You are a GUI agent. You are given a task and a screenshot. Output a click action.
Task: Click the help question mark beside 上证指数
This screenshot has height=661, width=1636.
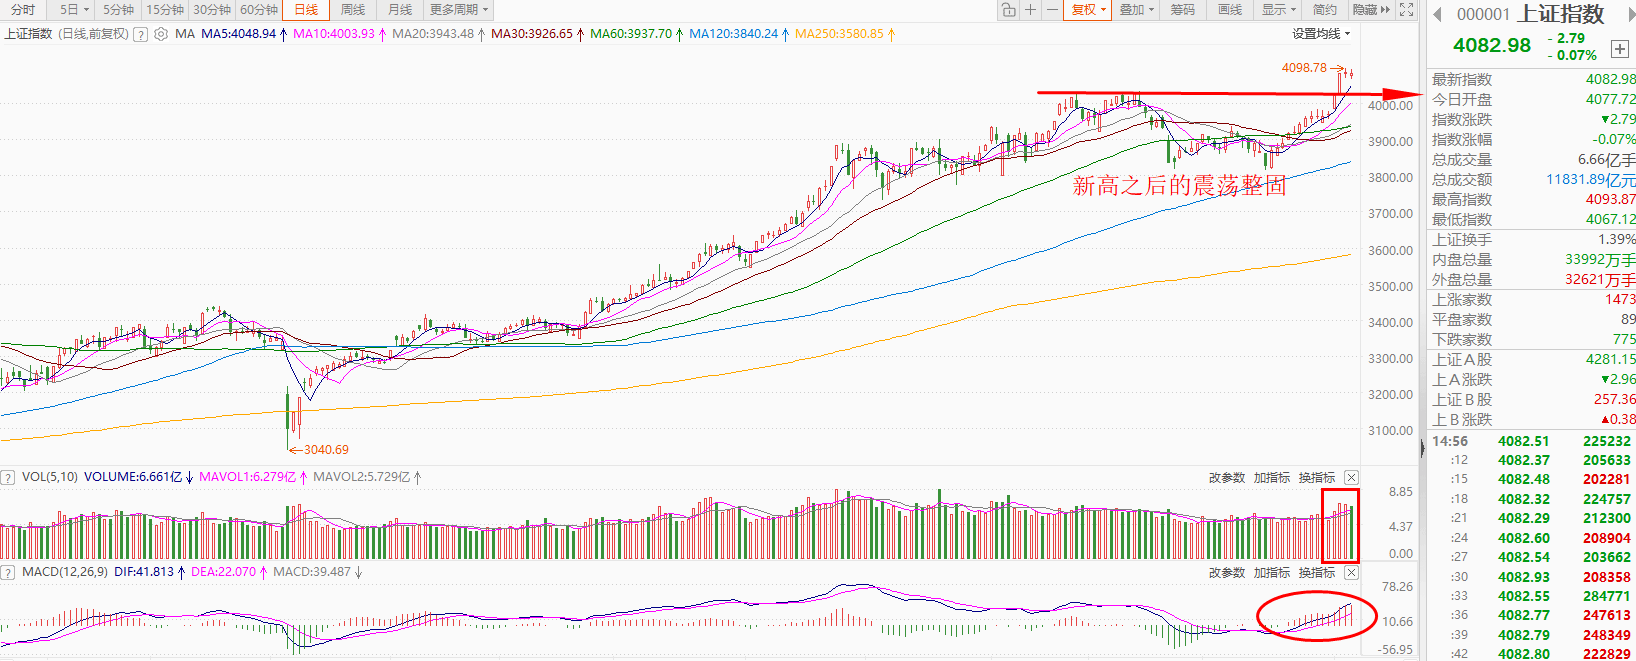(x=141, y=34)
